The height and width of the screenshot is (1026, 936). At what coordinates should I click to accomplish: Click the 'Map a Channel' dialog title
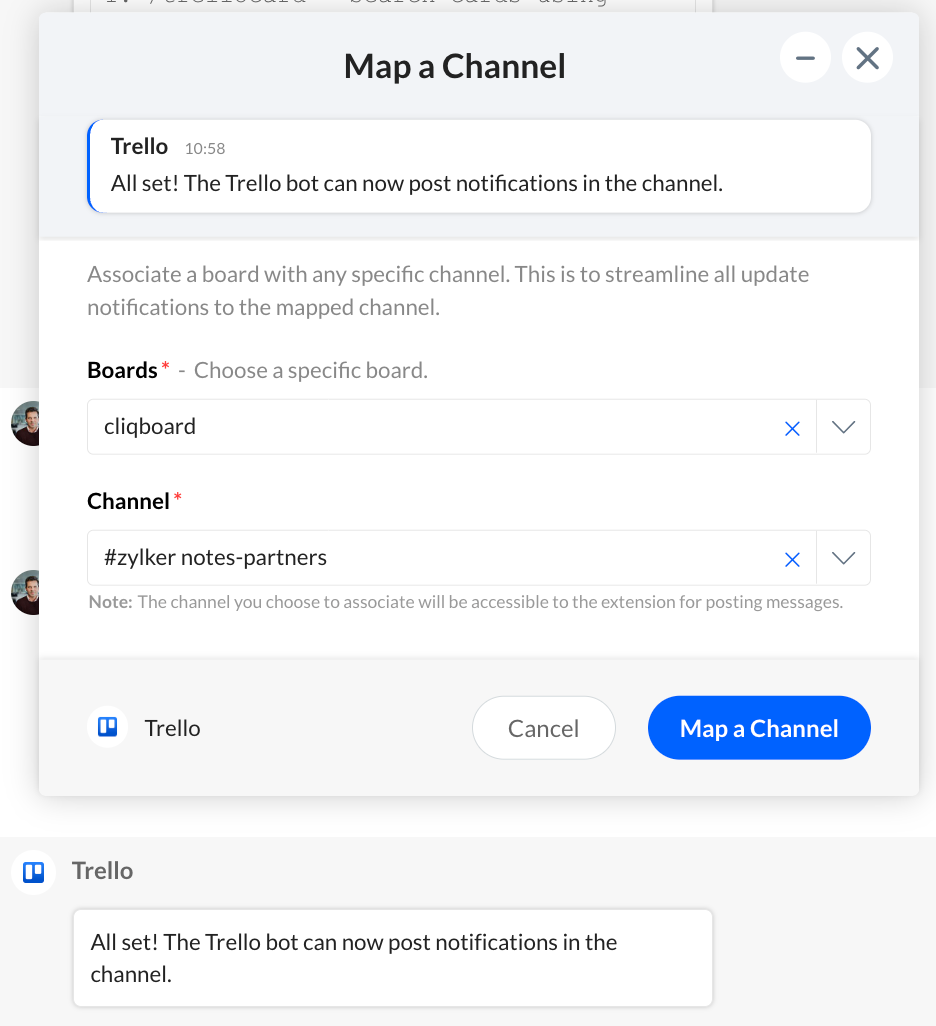[x=455, y=66]
